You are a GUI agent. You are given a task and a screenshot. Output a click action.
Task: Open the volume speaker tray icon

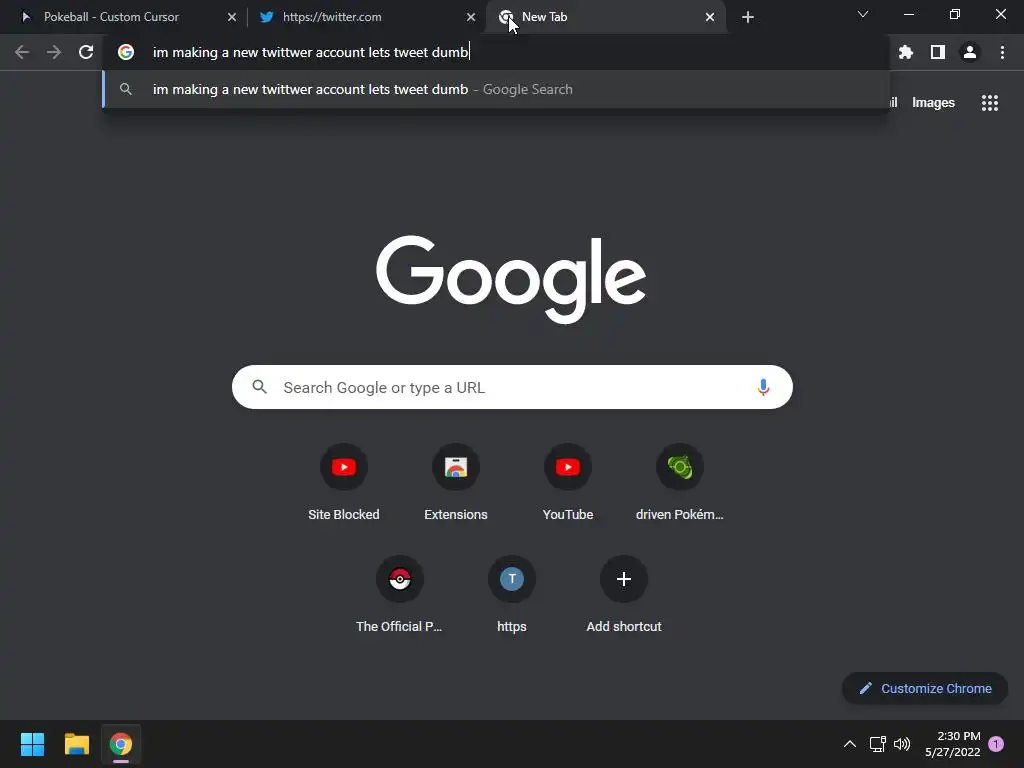click(x=902, y=744)
